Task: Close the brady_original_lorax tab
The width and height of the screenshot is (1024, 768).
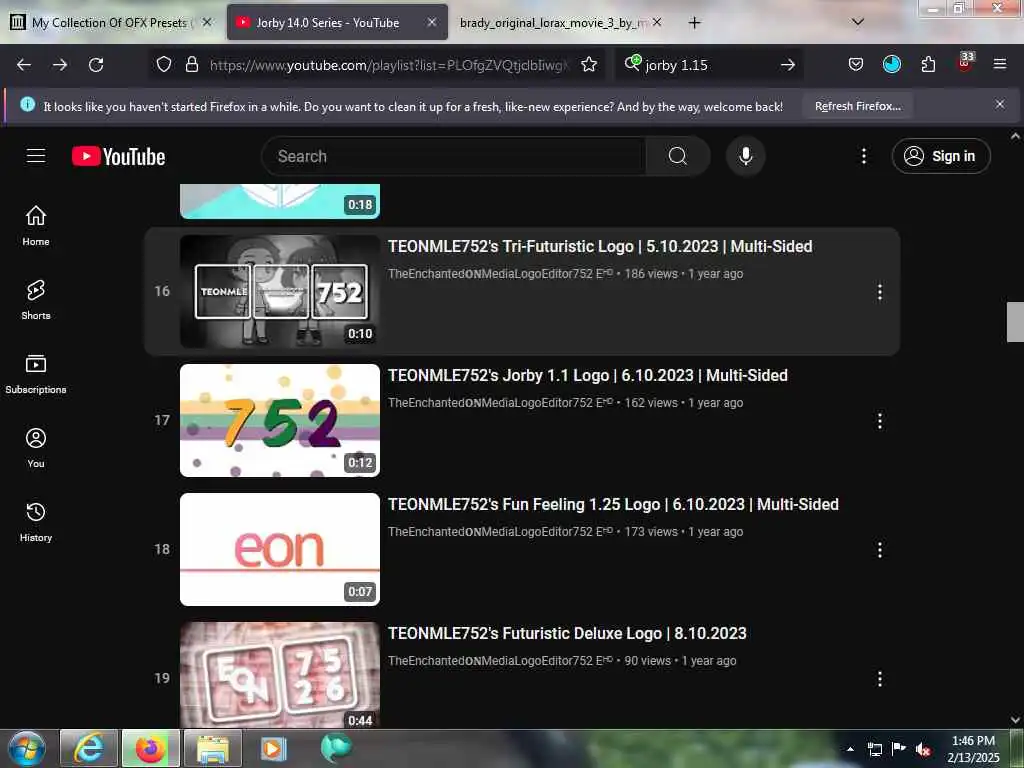Action: pos(657,22)
